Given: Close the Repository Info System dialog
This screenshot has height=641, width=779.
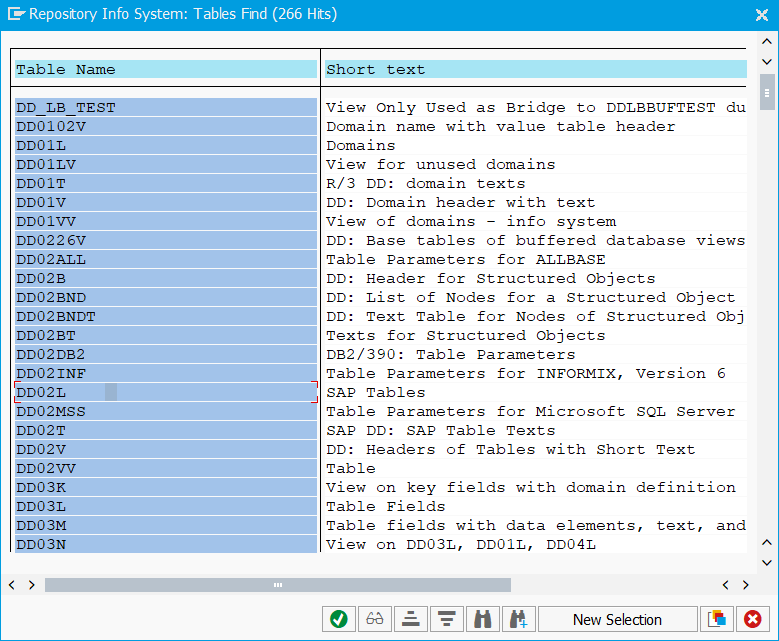Looking at the screenshot, I should (762, 15).
